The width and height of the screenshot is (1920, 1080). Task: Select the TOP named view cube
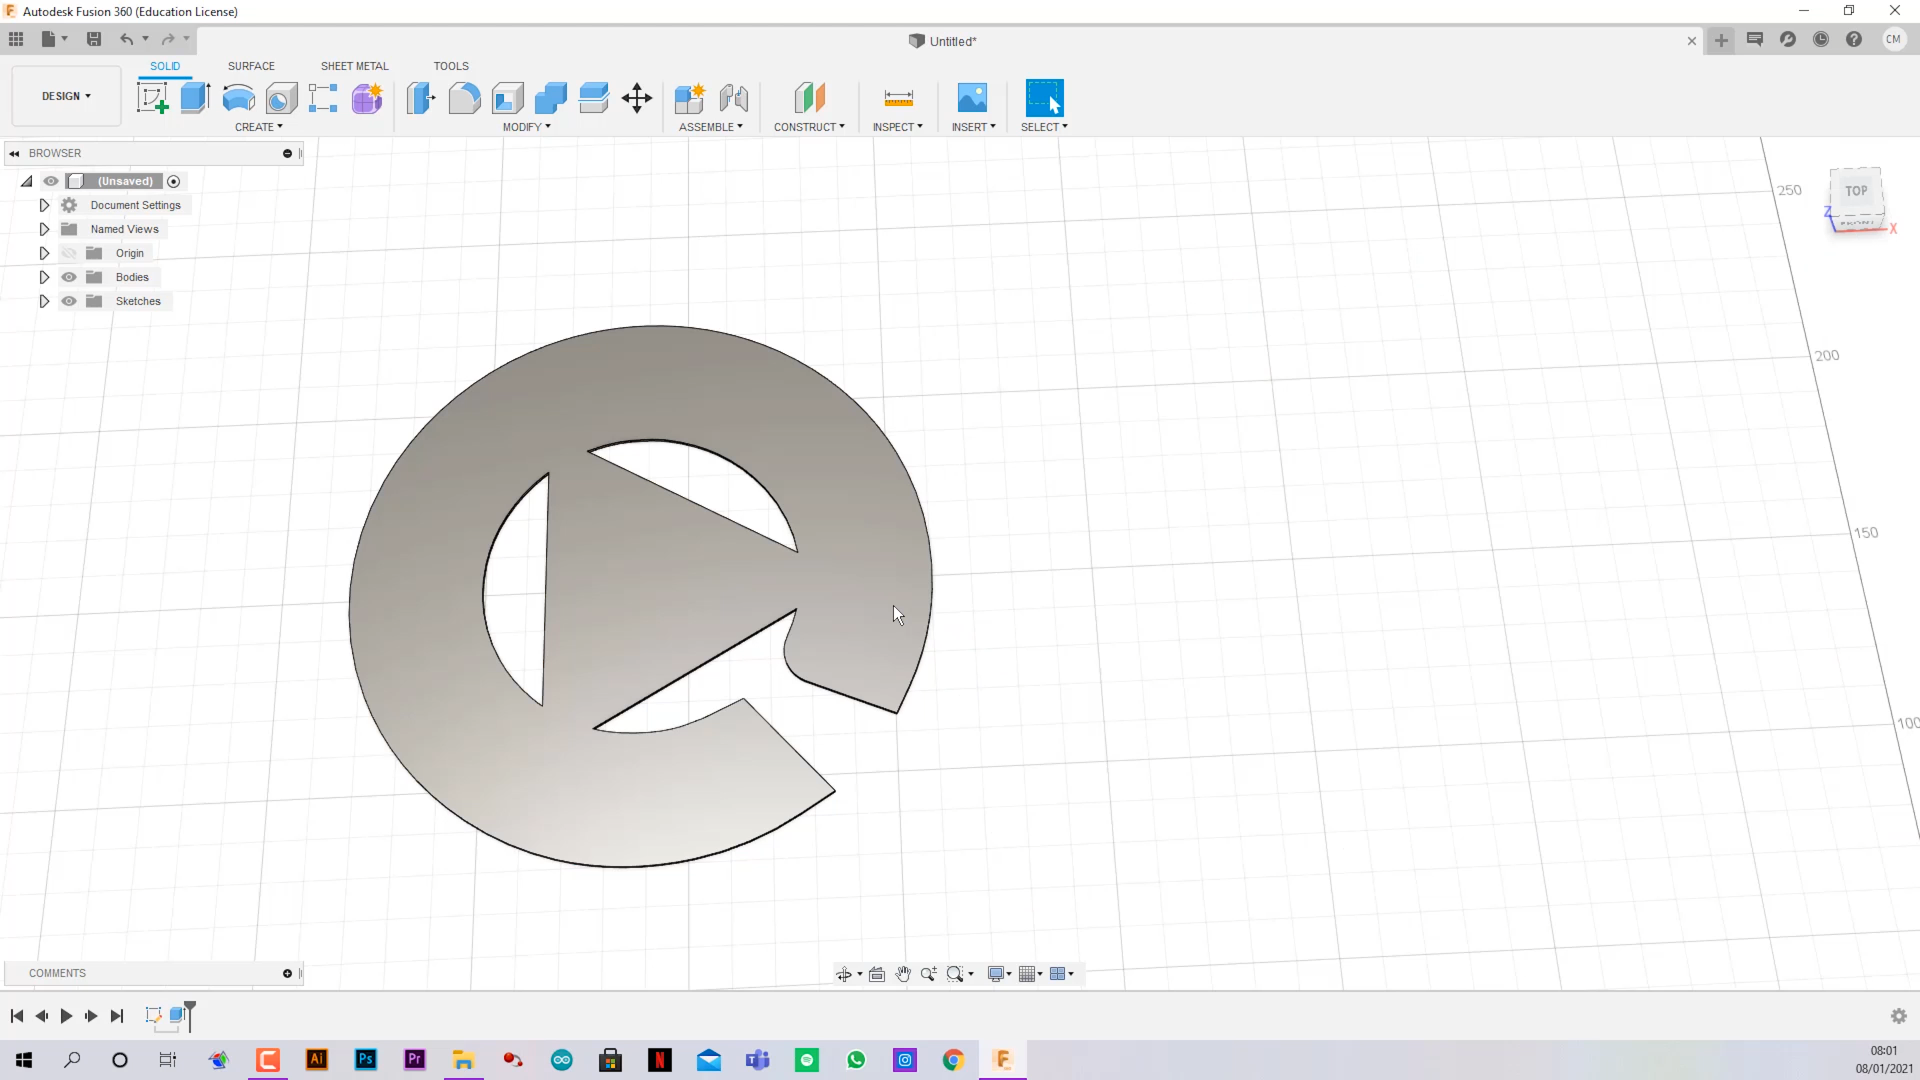[1855, 190]
